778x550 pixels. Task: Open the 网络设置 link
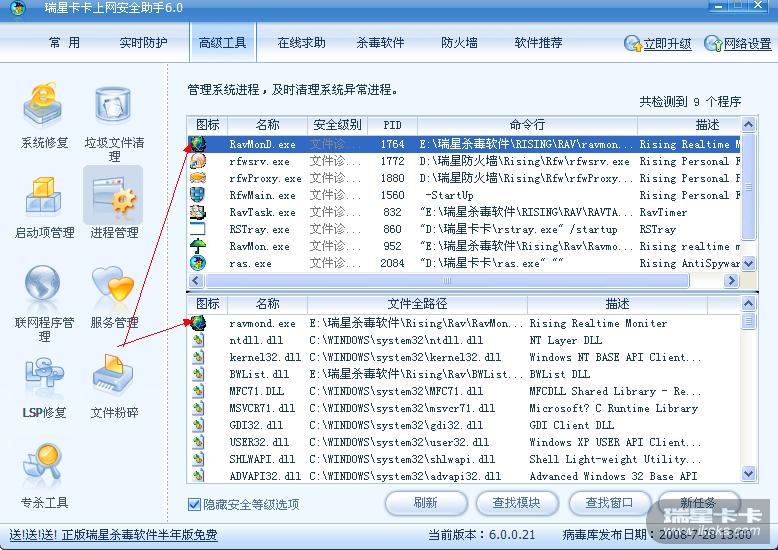(747, 44)
